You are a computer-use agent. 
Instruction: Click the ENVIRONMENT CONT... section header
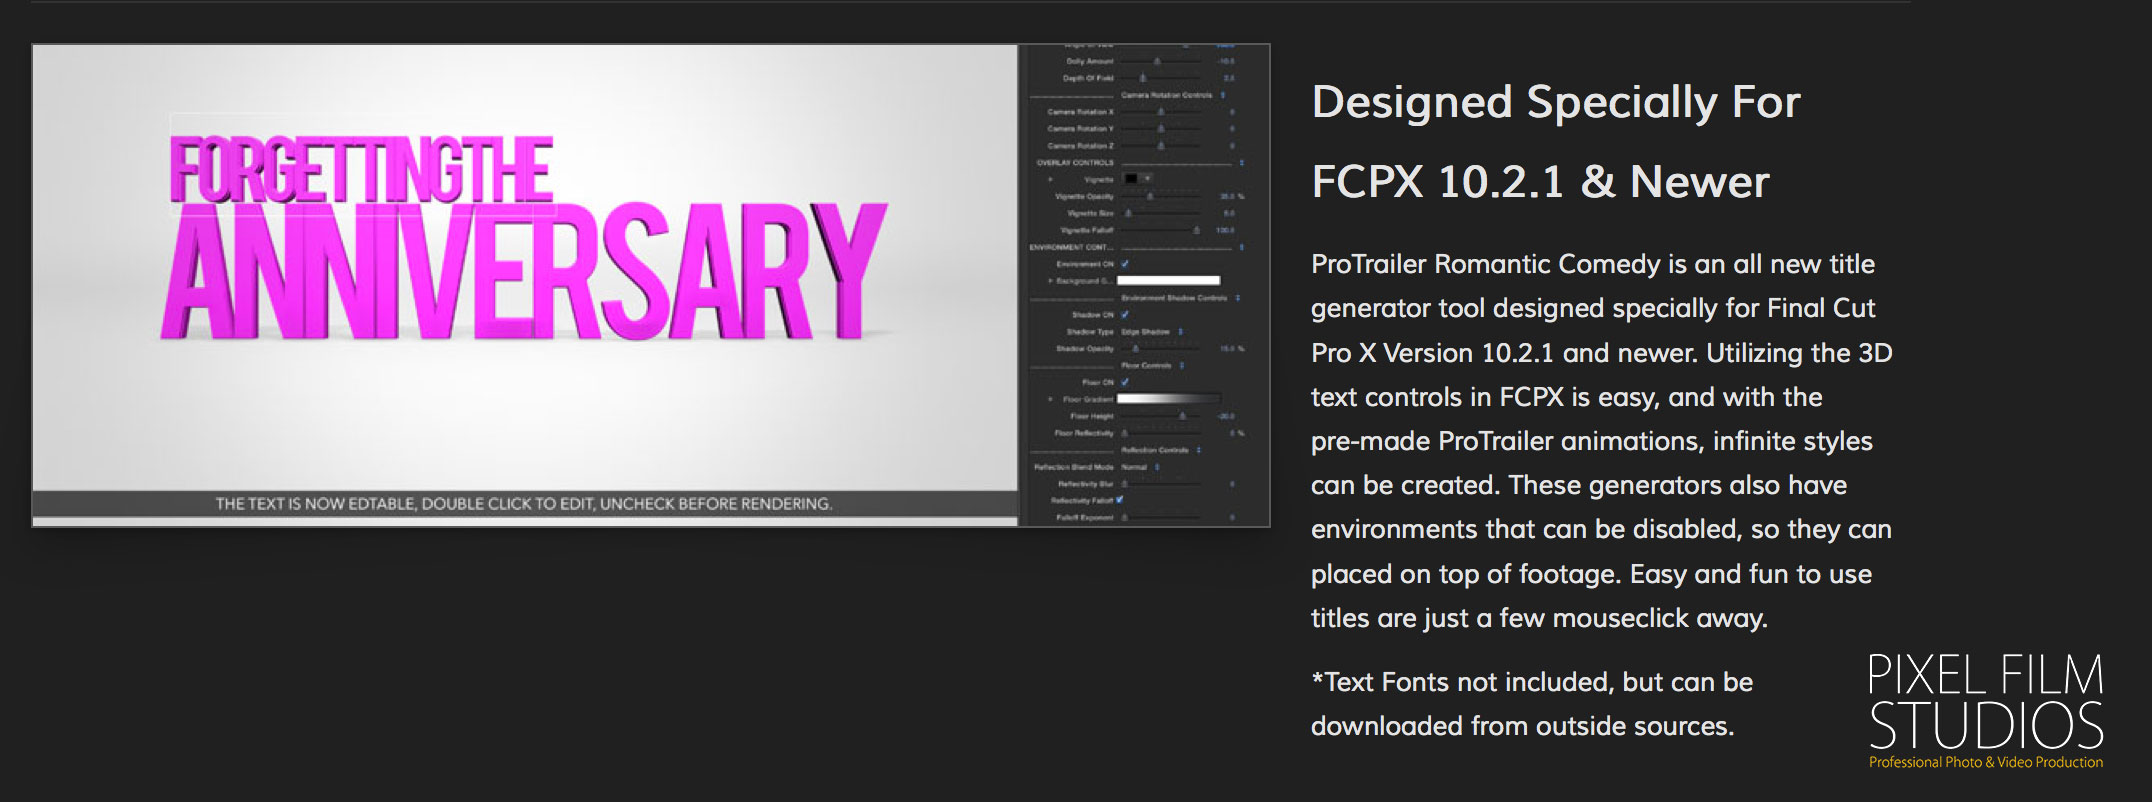tap(1071, 247)
